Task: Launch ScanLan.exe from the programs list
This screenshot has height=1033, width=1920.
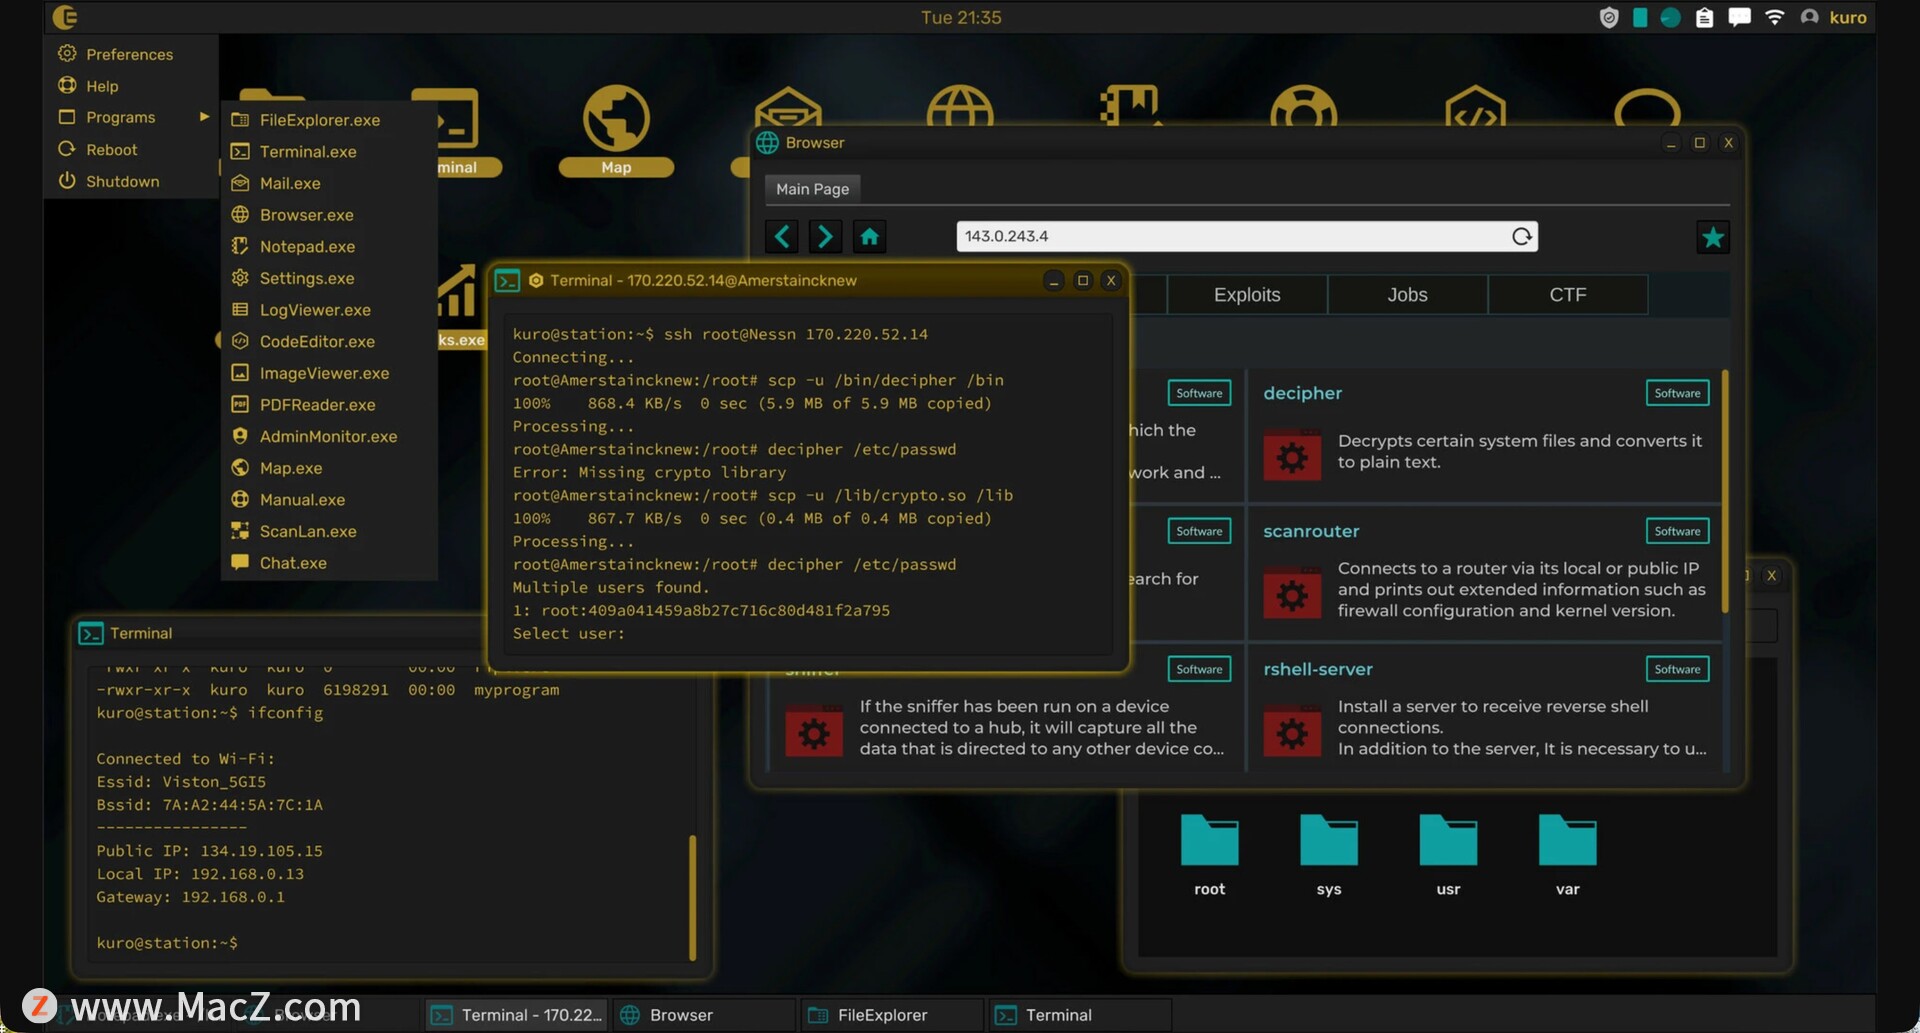Action: tap(307, 531)
